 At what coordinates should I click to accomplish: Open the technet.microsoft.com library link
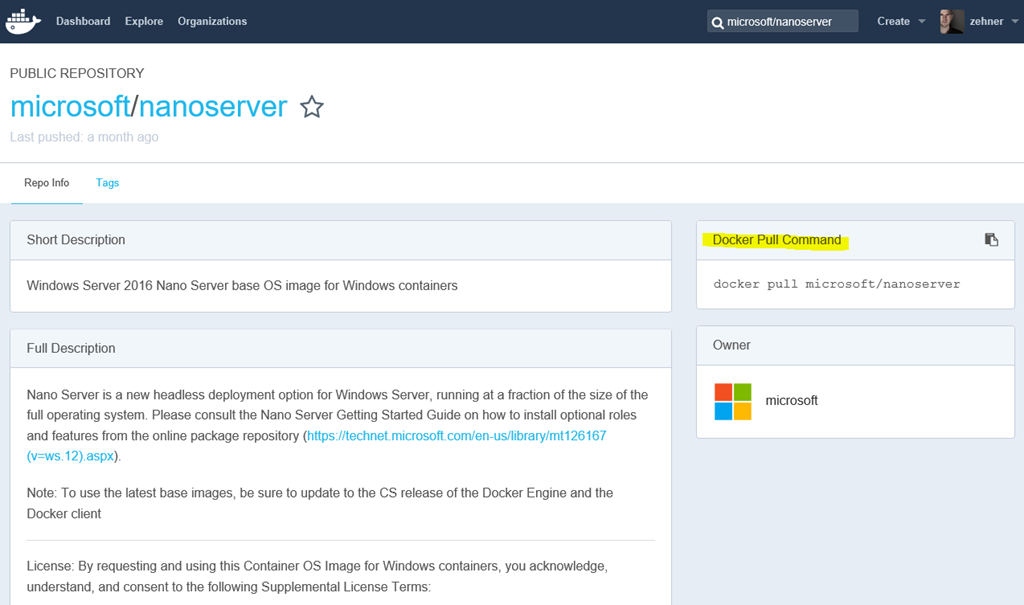[x=456, y=436]
